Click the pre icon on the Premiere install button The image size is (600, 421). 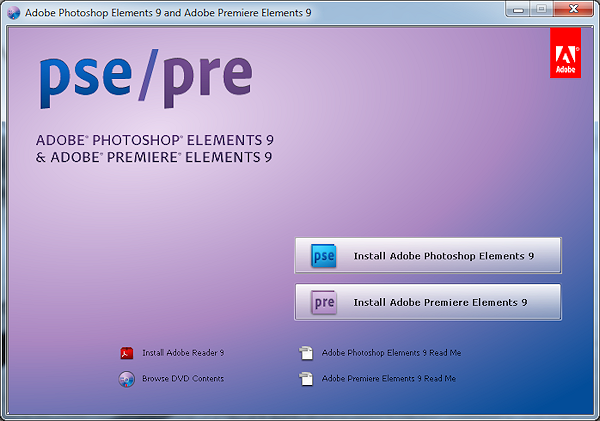[x=324, y=302]
